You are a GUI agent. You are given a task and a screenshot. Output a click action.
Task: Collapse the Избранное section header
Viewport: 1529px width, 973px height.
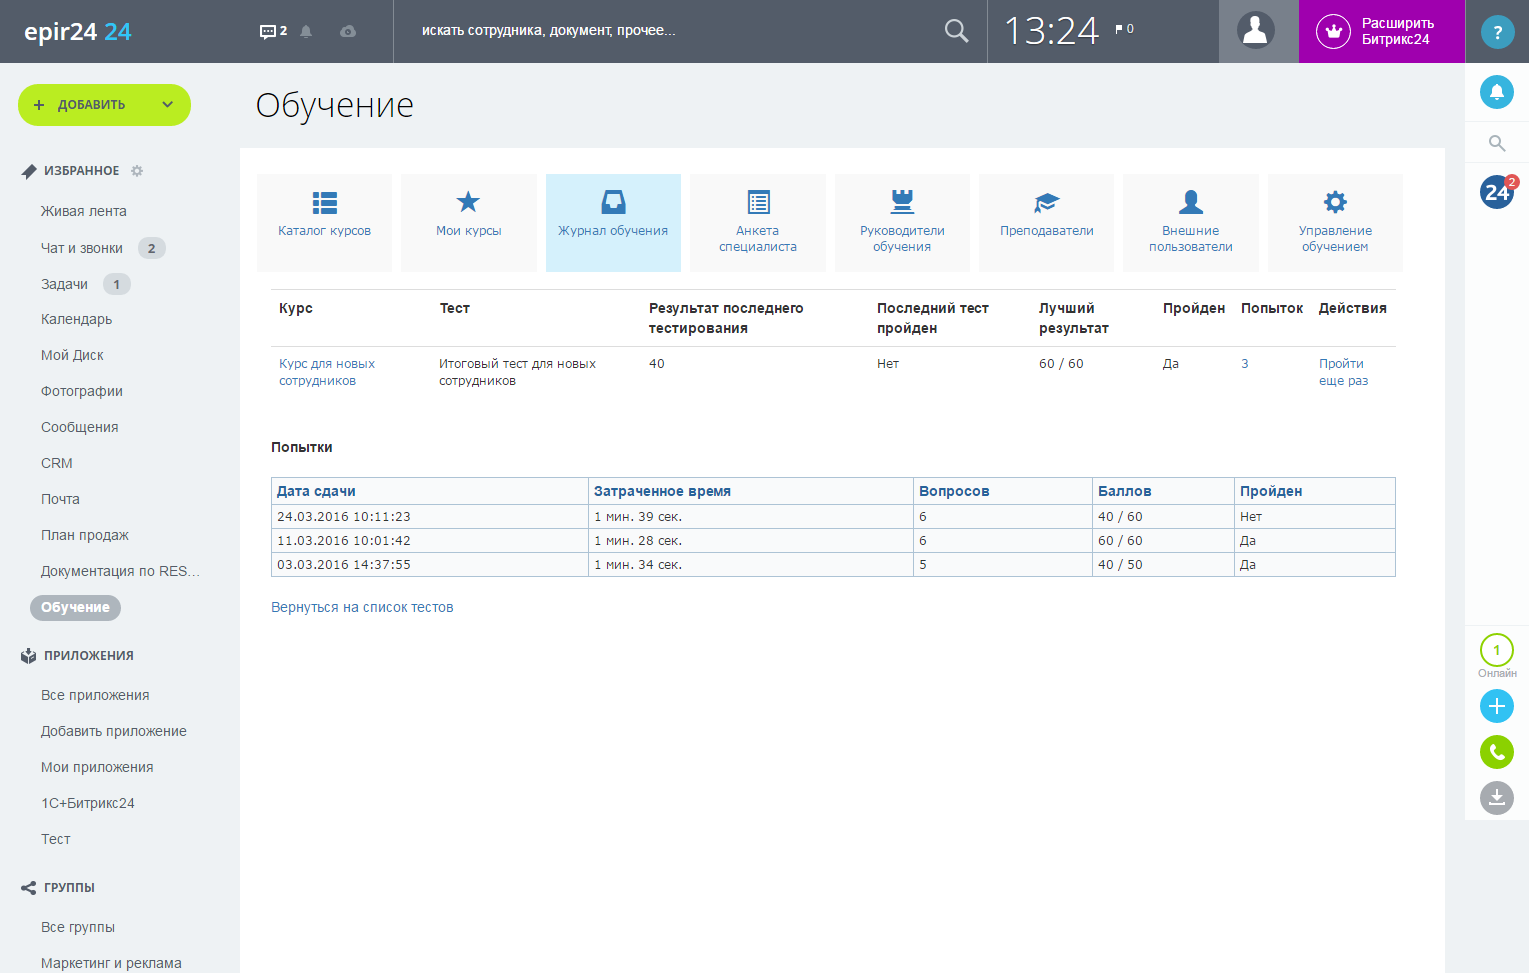81,171
